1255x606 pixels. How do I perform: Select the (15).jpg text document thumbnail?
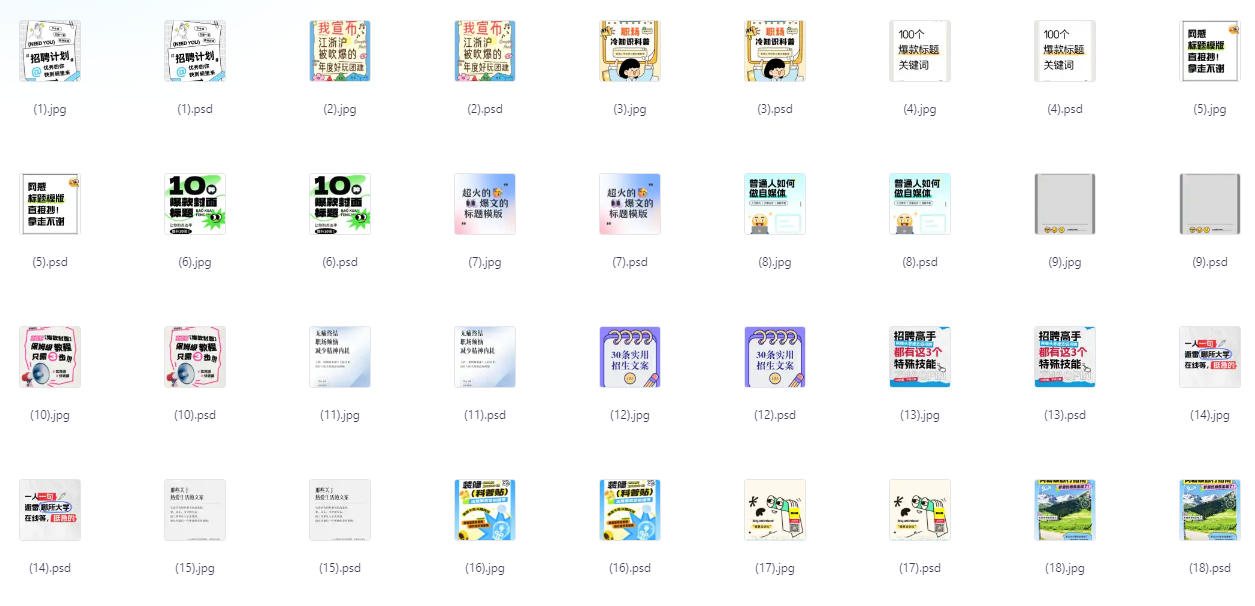(195, 510)
